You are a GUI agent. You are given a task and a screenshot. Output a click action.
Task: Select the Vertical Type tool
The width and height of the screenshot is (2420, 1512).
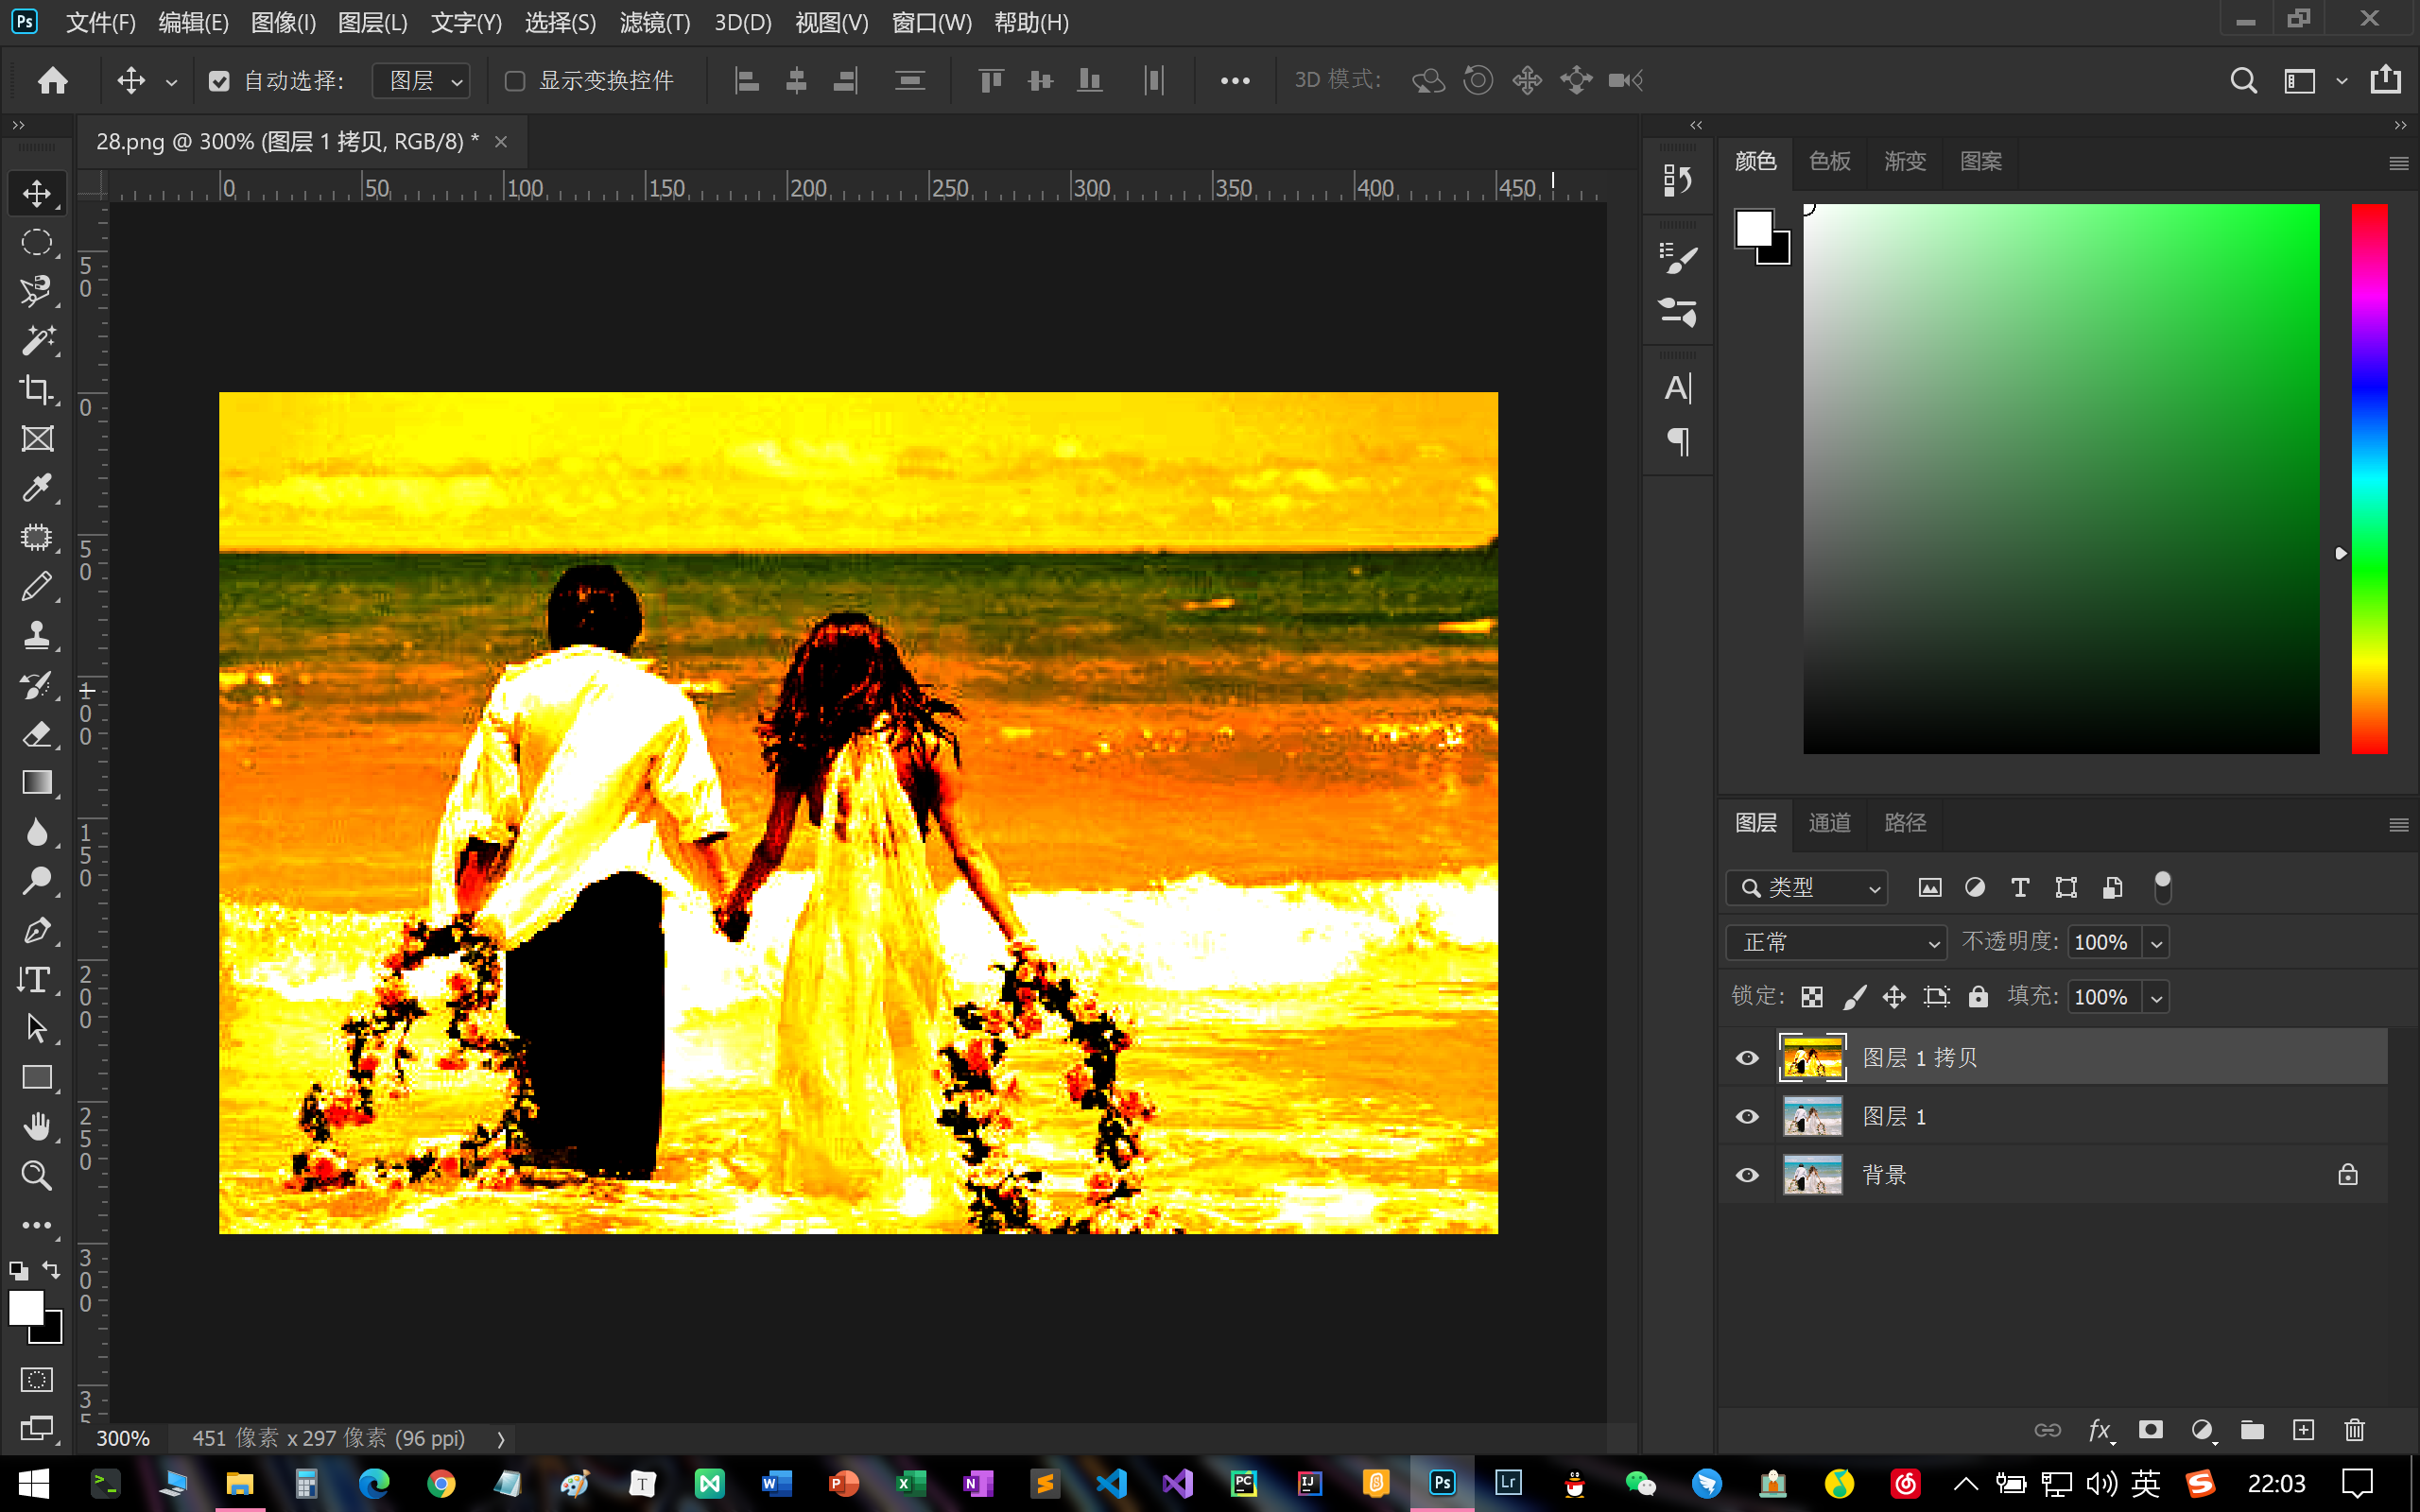tap(37, 979)
